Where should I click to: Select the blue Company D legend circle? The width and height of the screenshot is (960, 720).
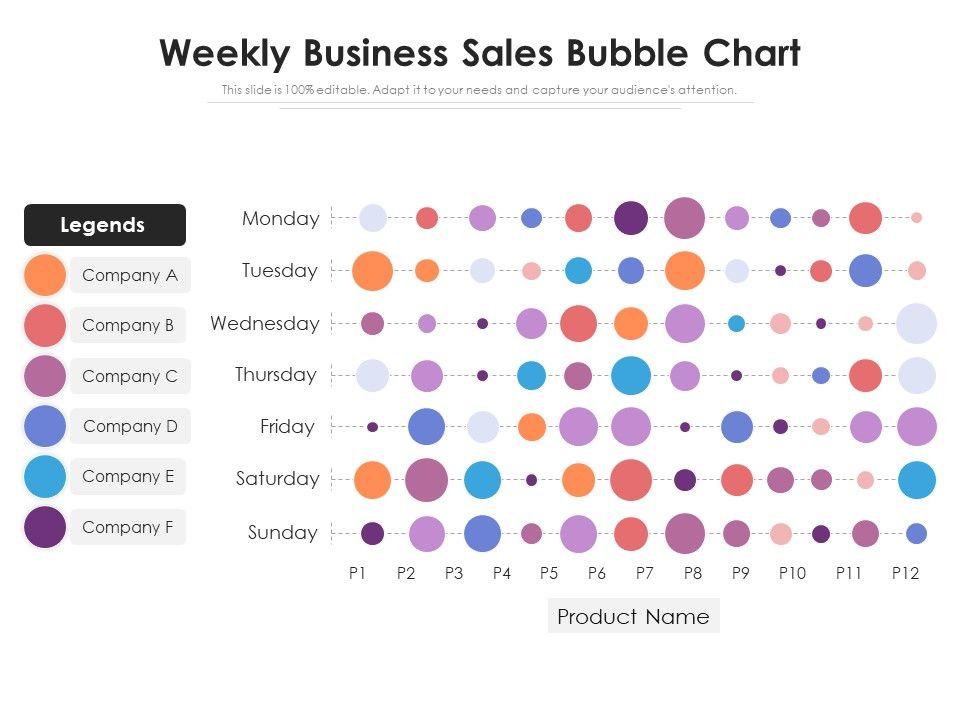tap(45, 426)
